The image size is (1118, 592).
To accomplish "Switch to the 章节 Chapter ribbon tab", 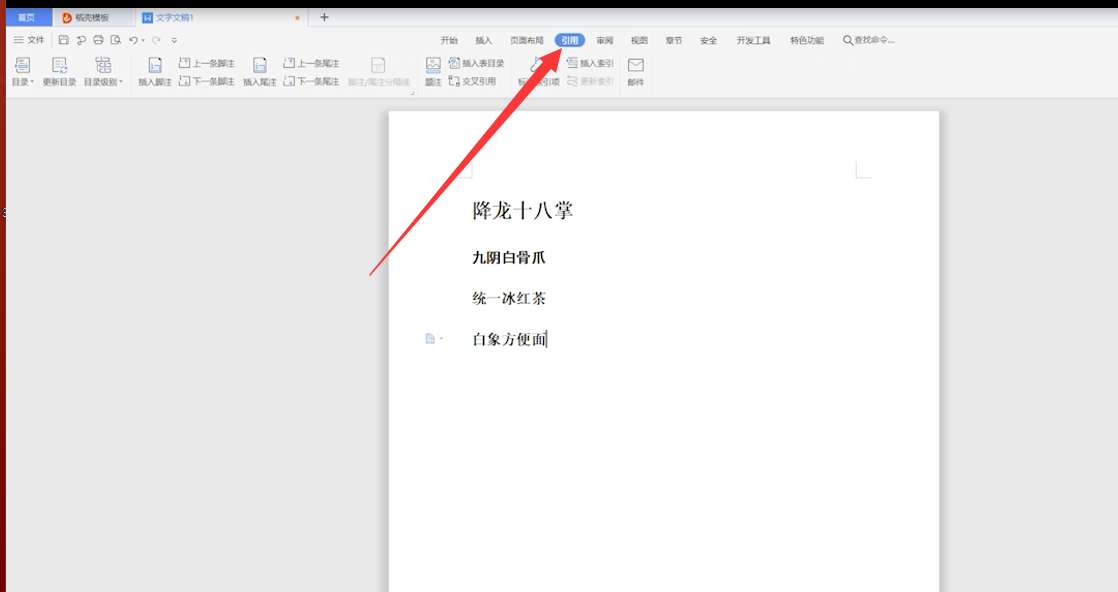I will 674,41.
